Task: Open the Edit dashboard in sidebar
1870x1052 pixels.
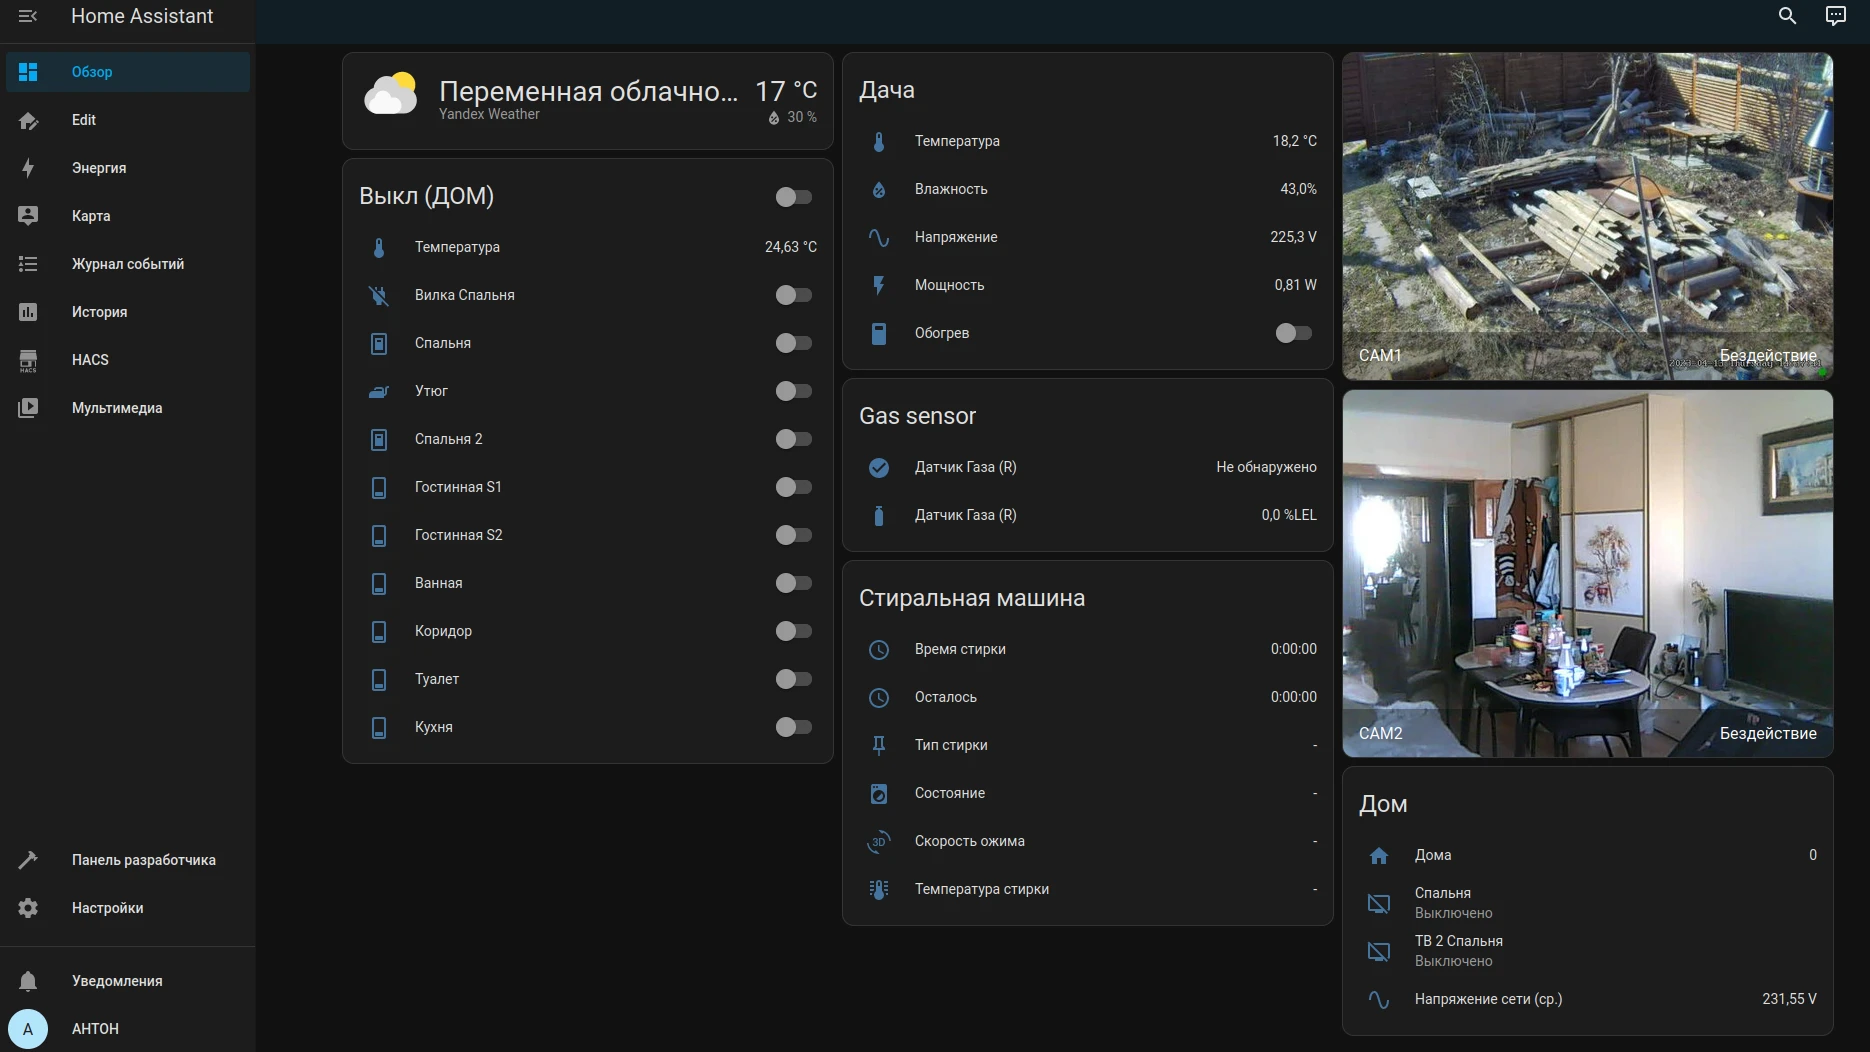Action: (x=128, y=120)
